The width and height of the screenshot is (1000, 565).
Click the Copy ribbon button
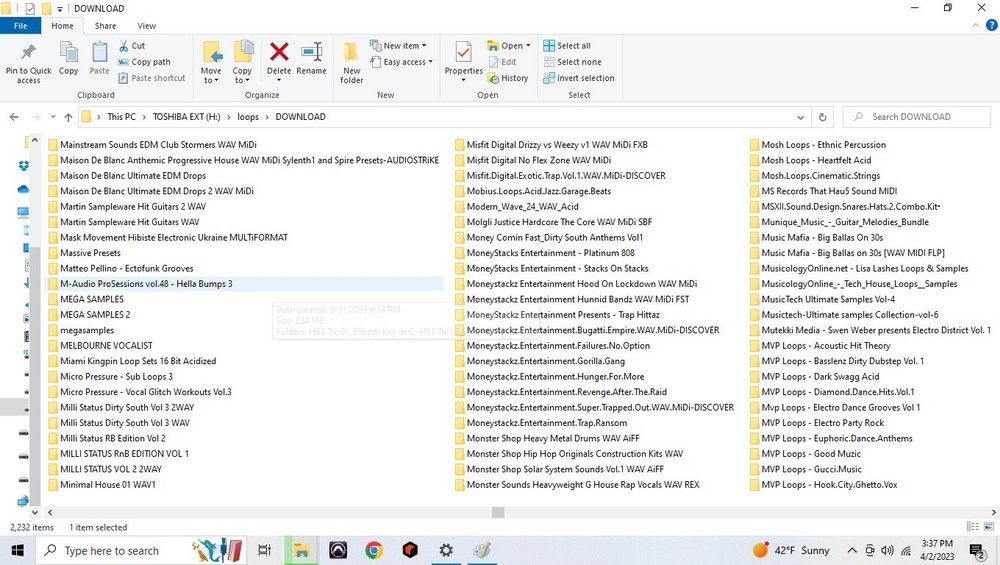68,59
